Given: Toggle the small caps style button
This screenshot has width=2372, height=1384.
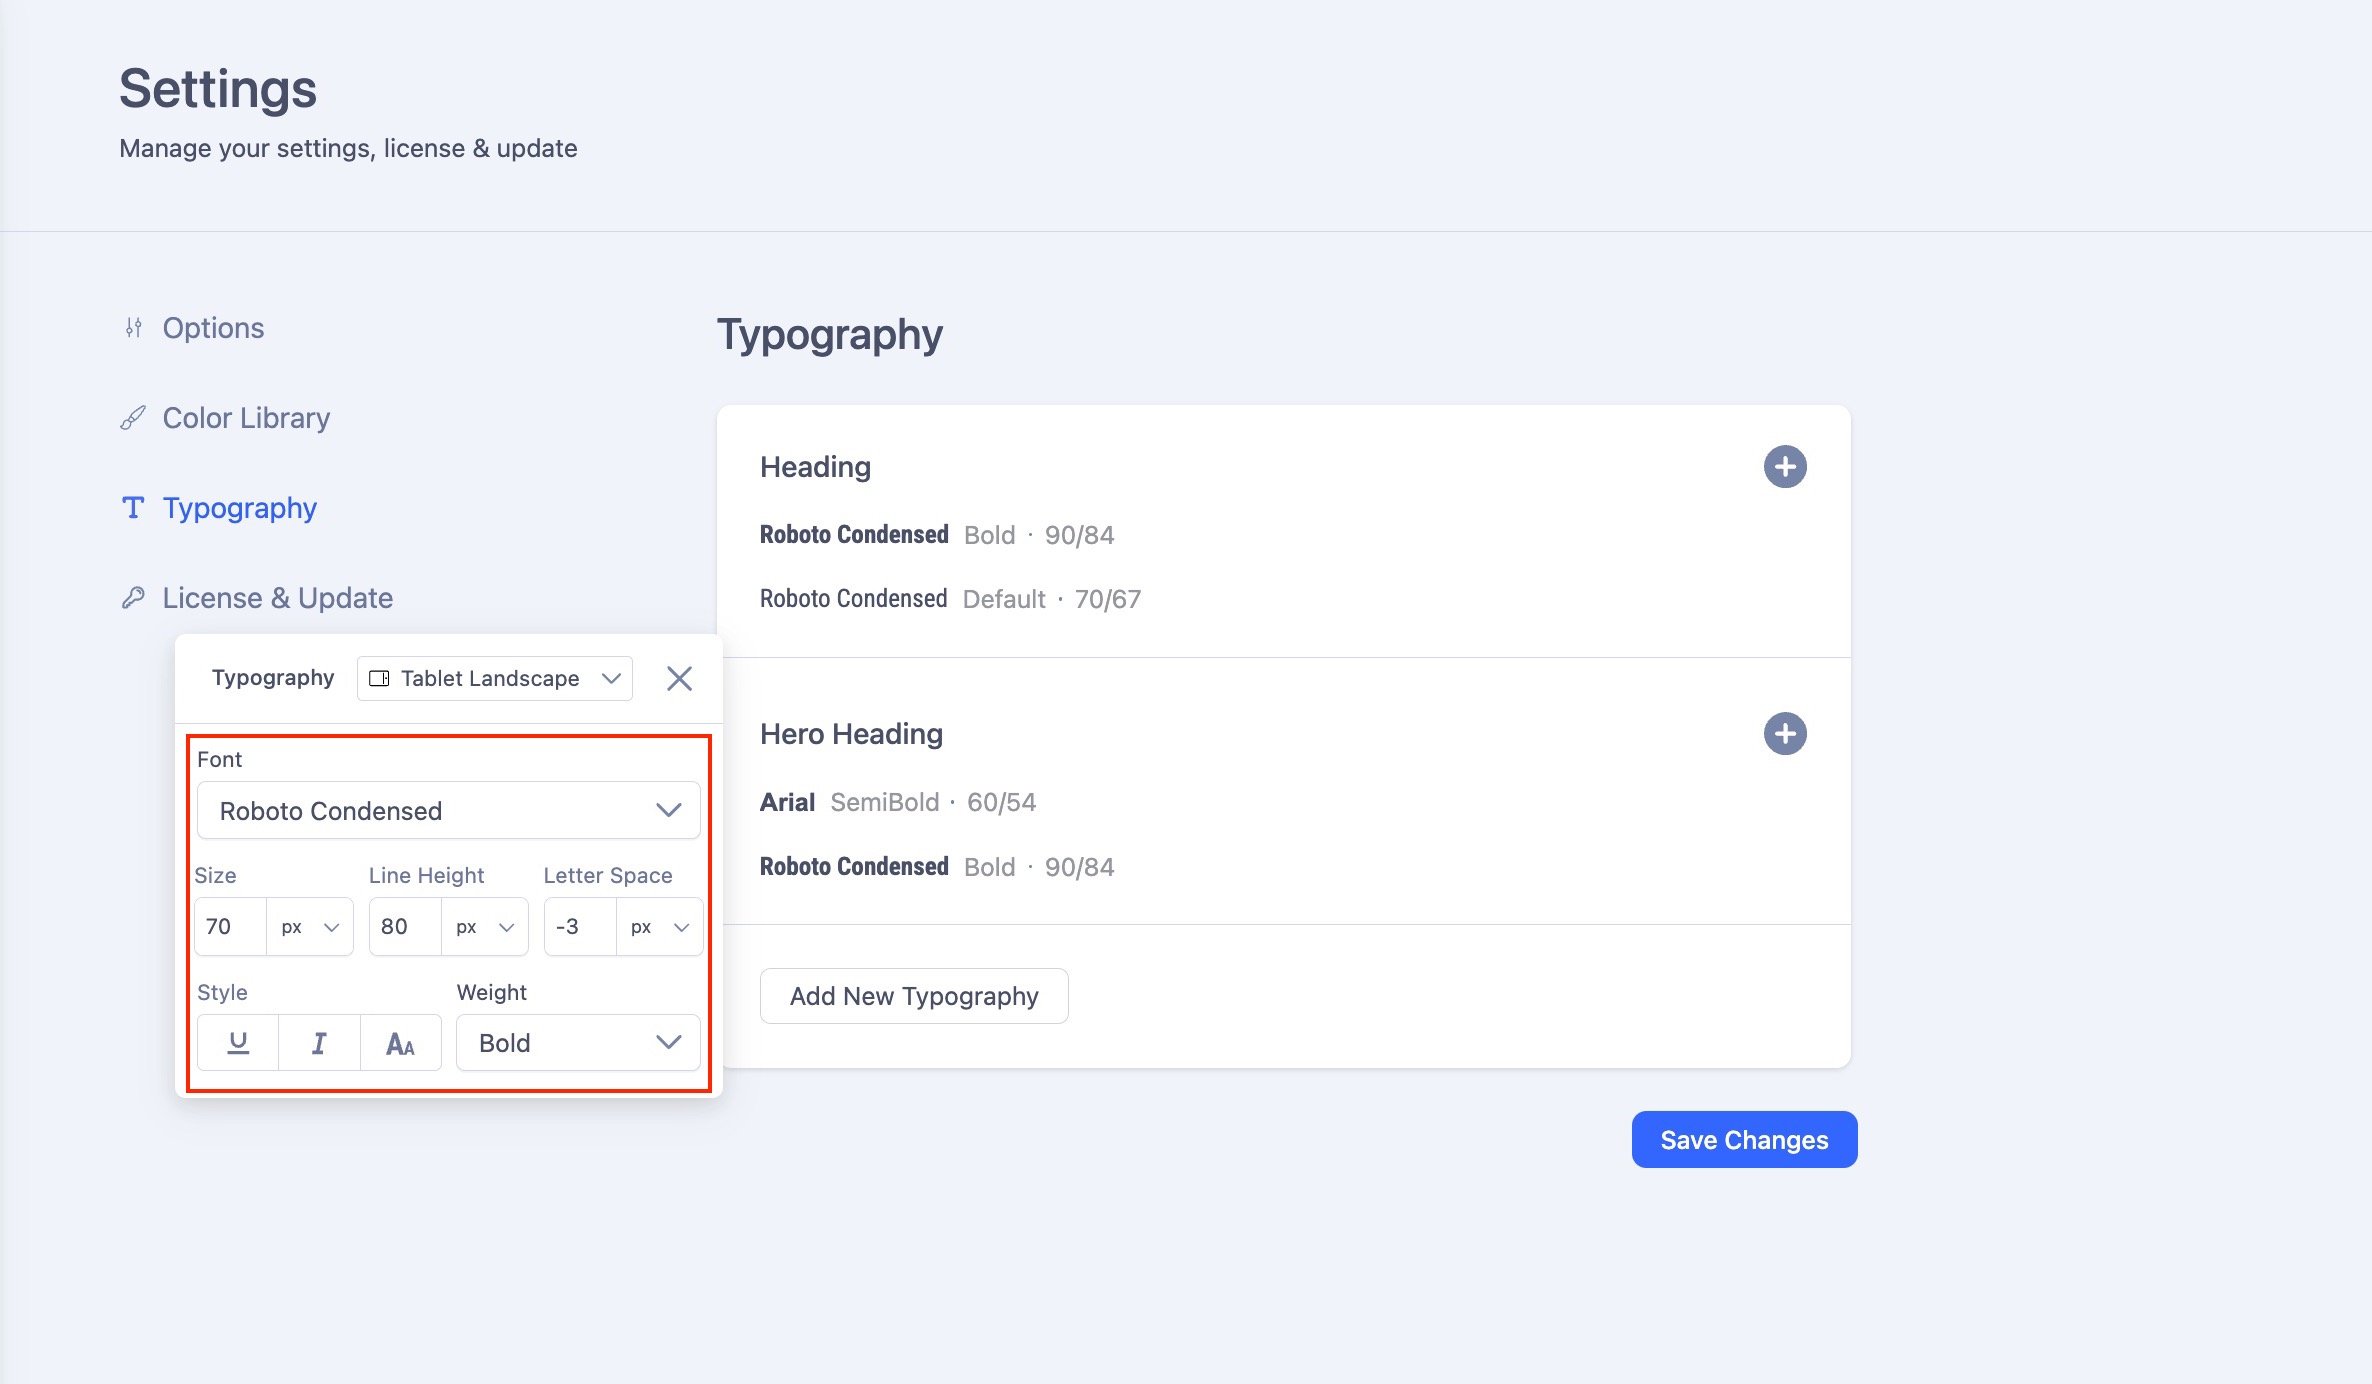Looking at the screenshot, I should (x=400, y=1043).
